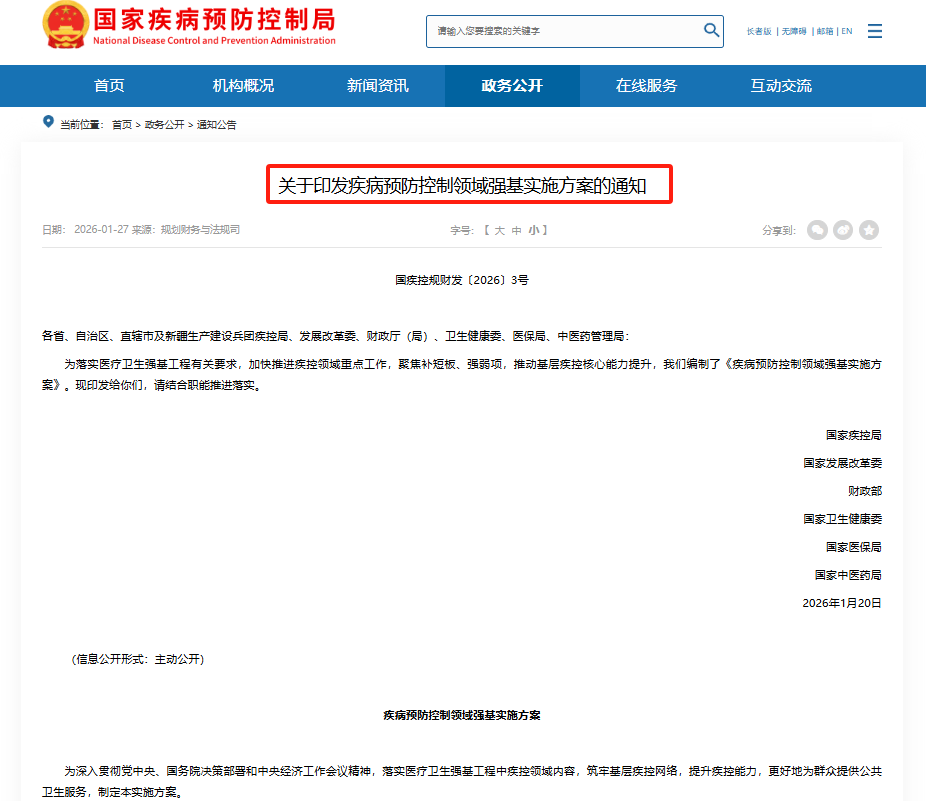Switch site language to EN
This screenshot has width=926, height=801.
pos(846,31)
